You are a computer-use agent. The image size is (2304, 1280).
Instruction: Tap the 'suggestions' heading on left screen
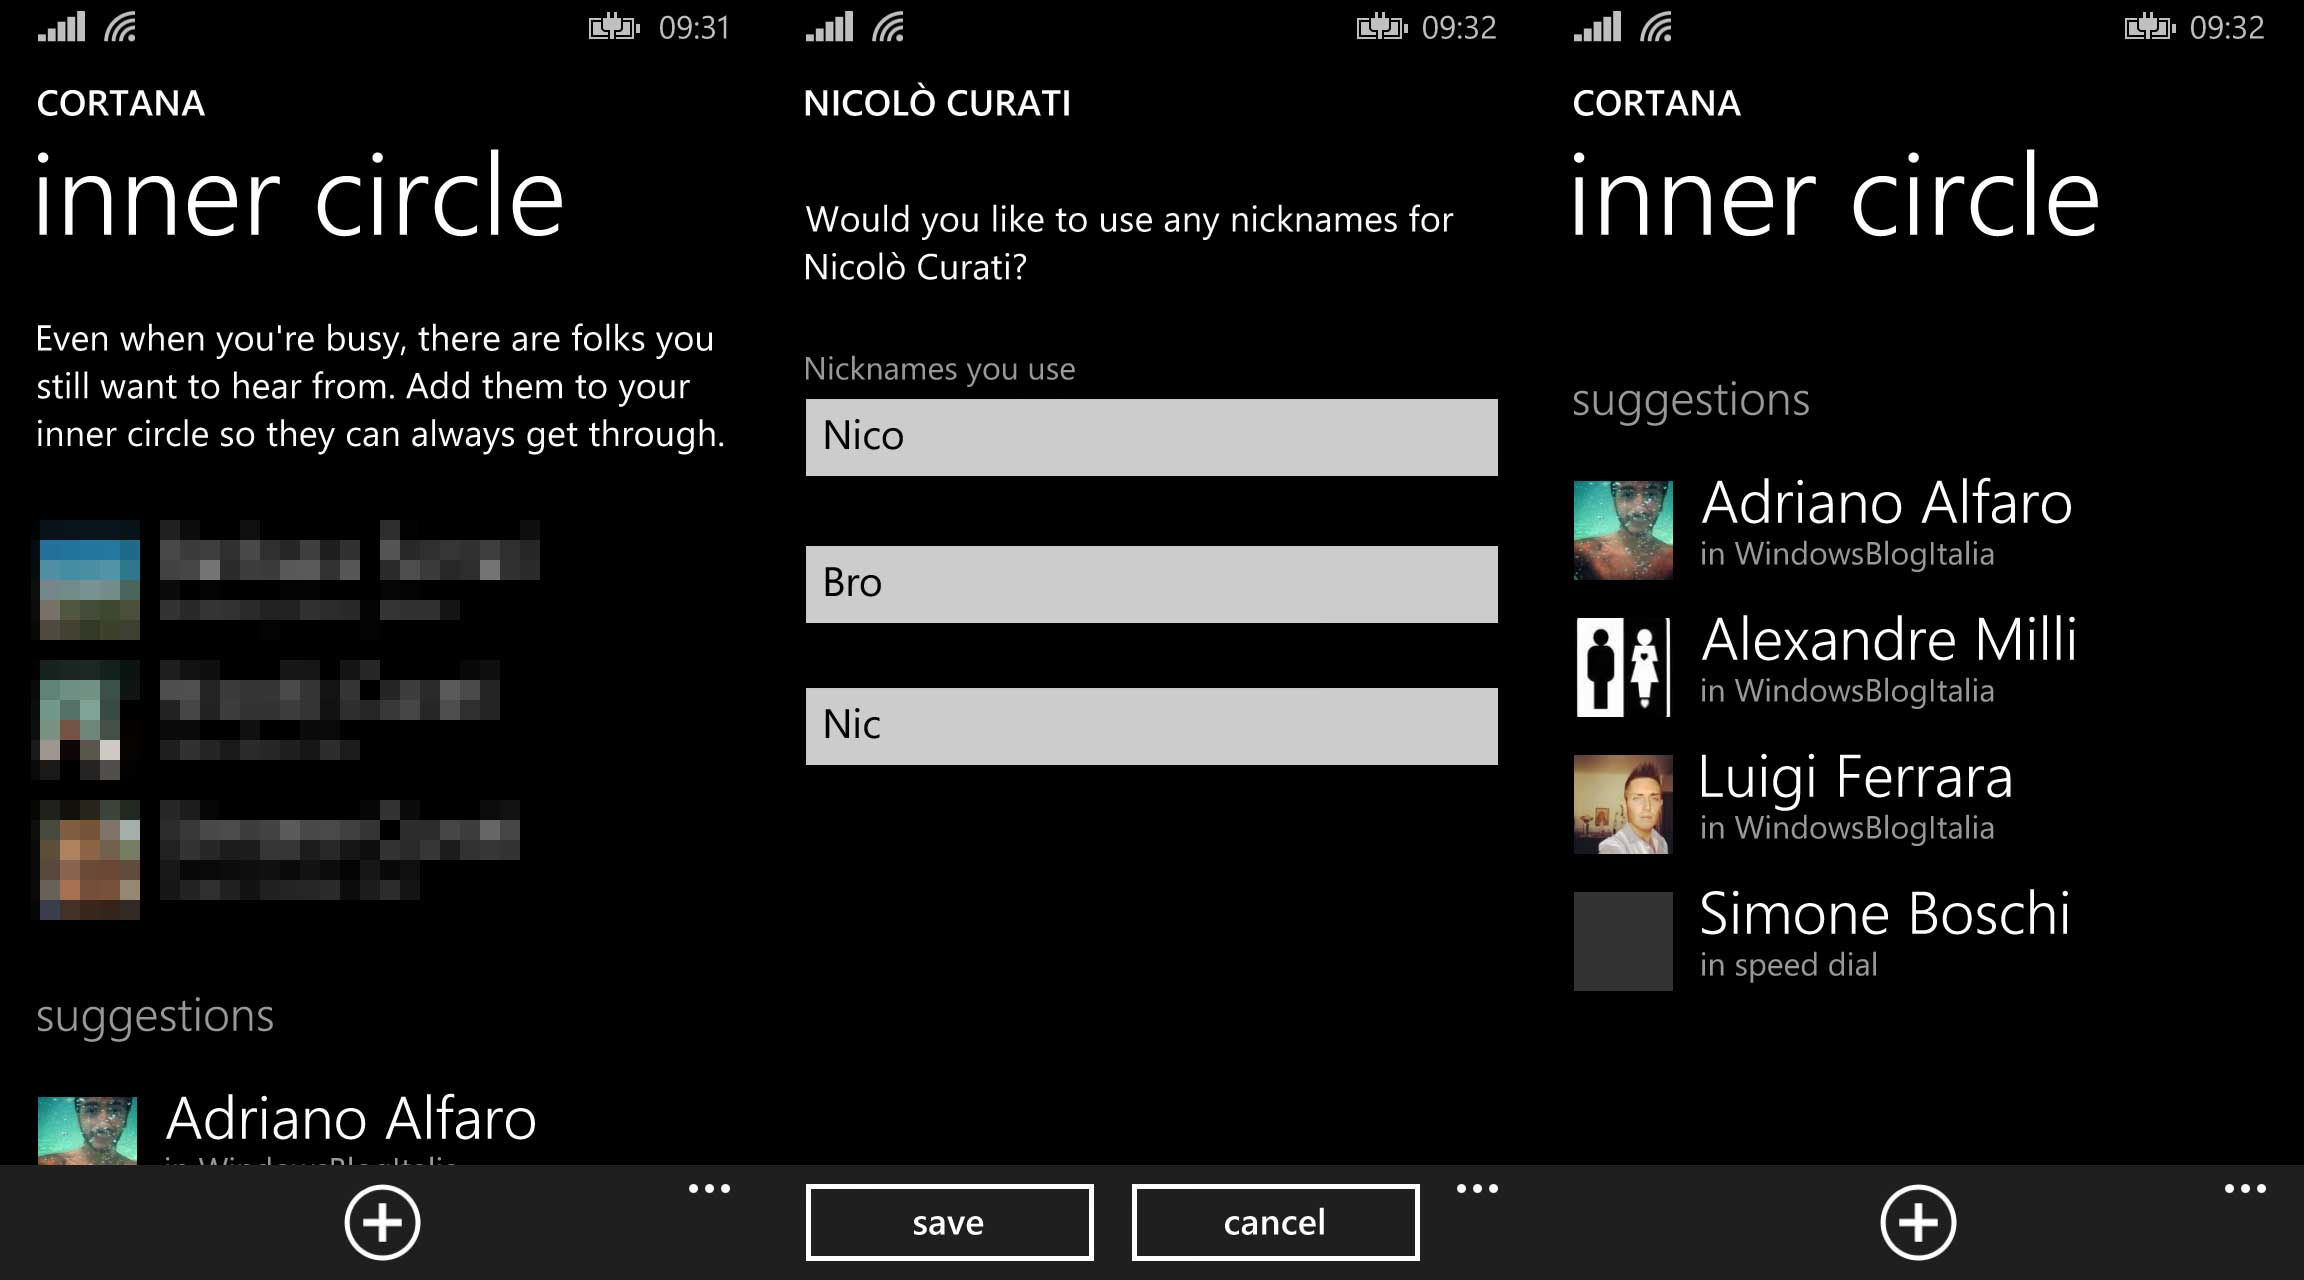pyautogui.click(x=155, y=1017)
